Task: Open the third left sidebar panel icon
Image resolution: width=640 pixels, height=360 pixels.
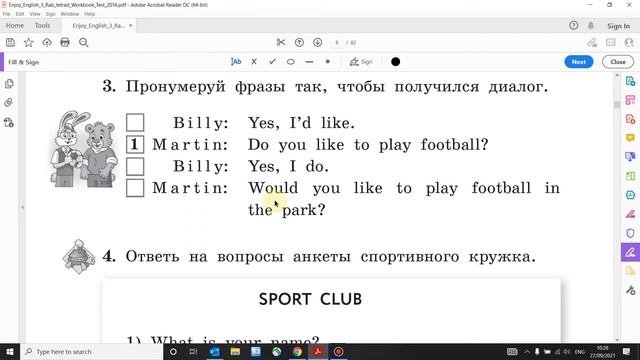Action: click(x=9, y=122)
